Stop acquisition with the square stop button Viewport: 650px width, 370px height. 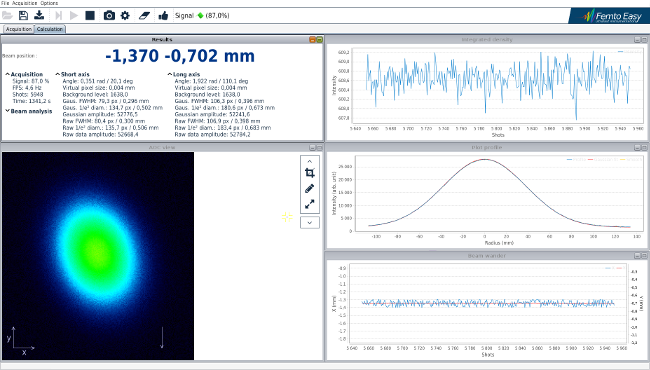[90, 16]
